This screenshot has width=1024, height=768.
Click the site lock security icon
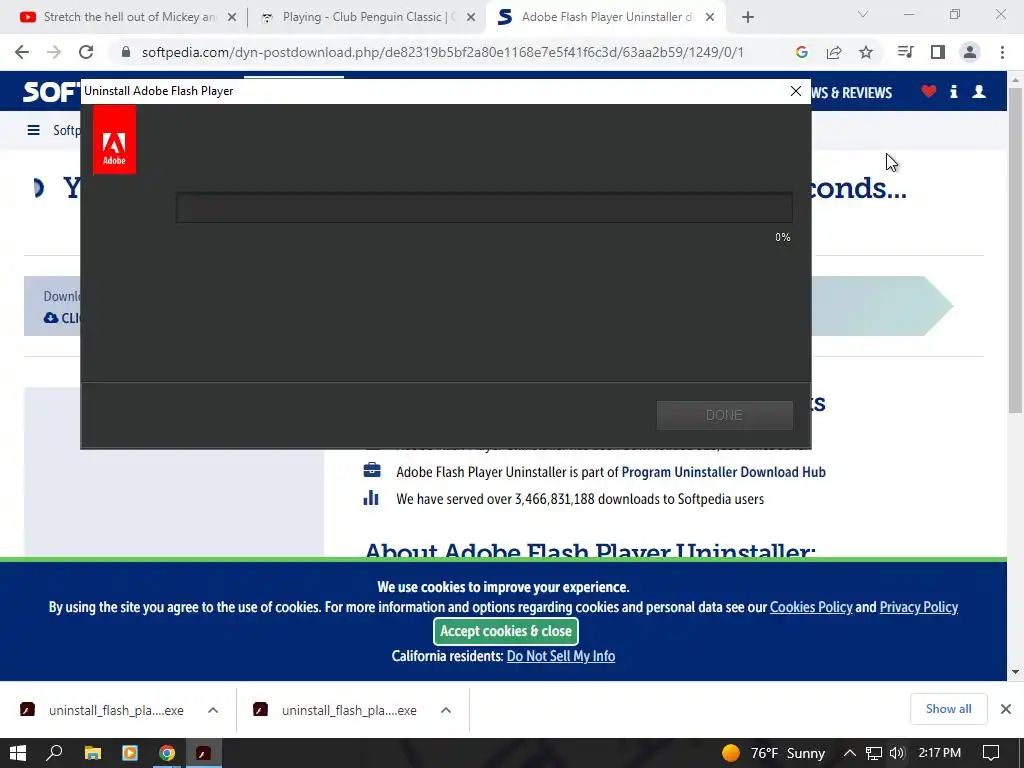point(125,52)
